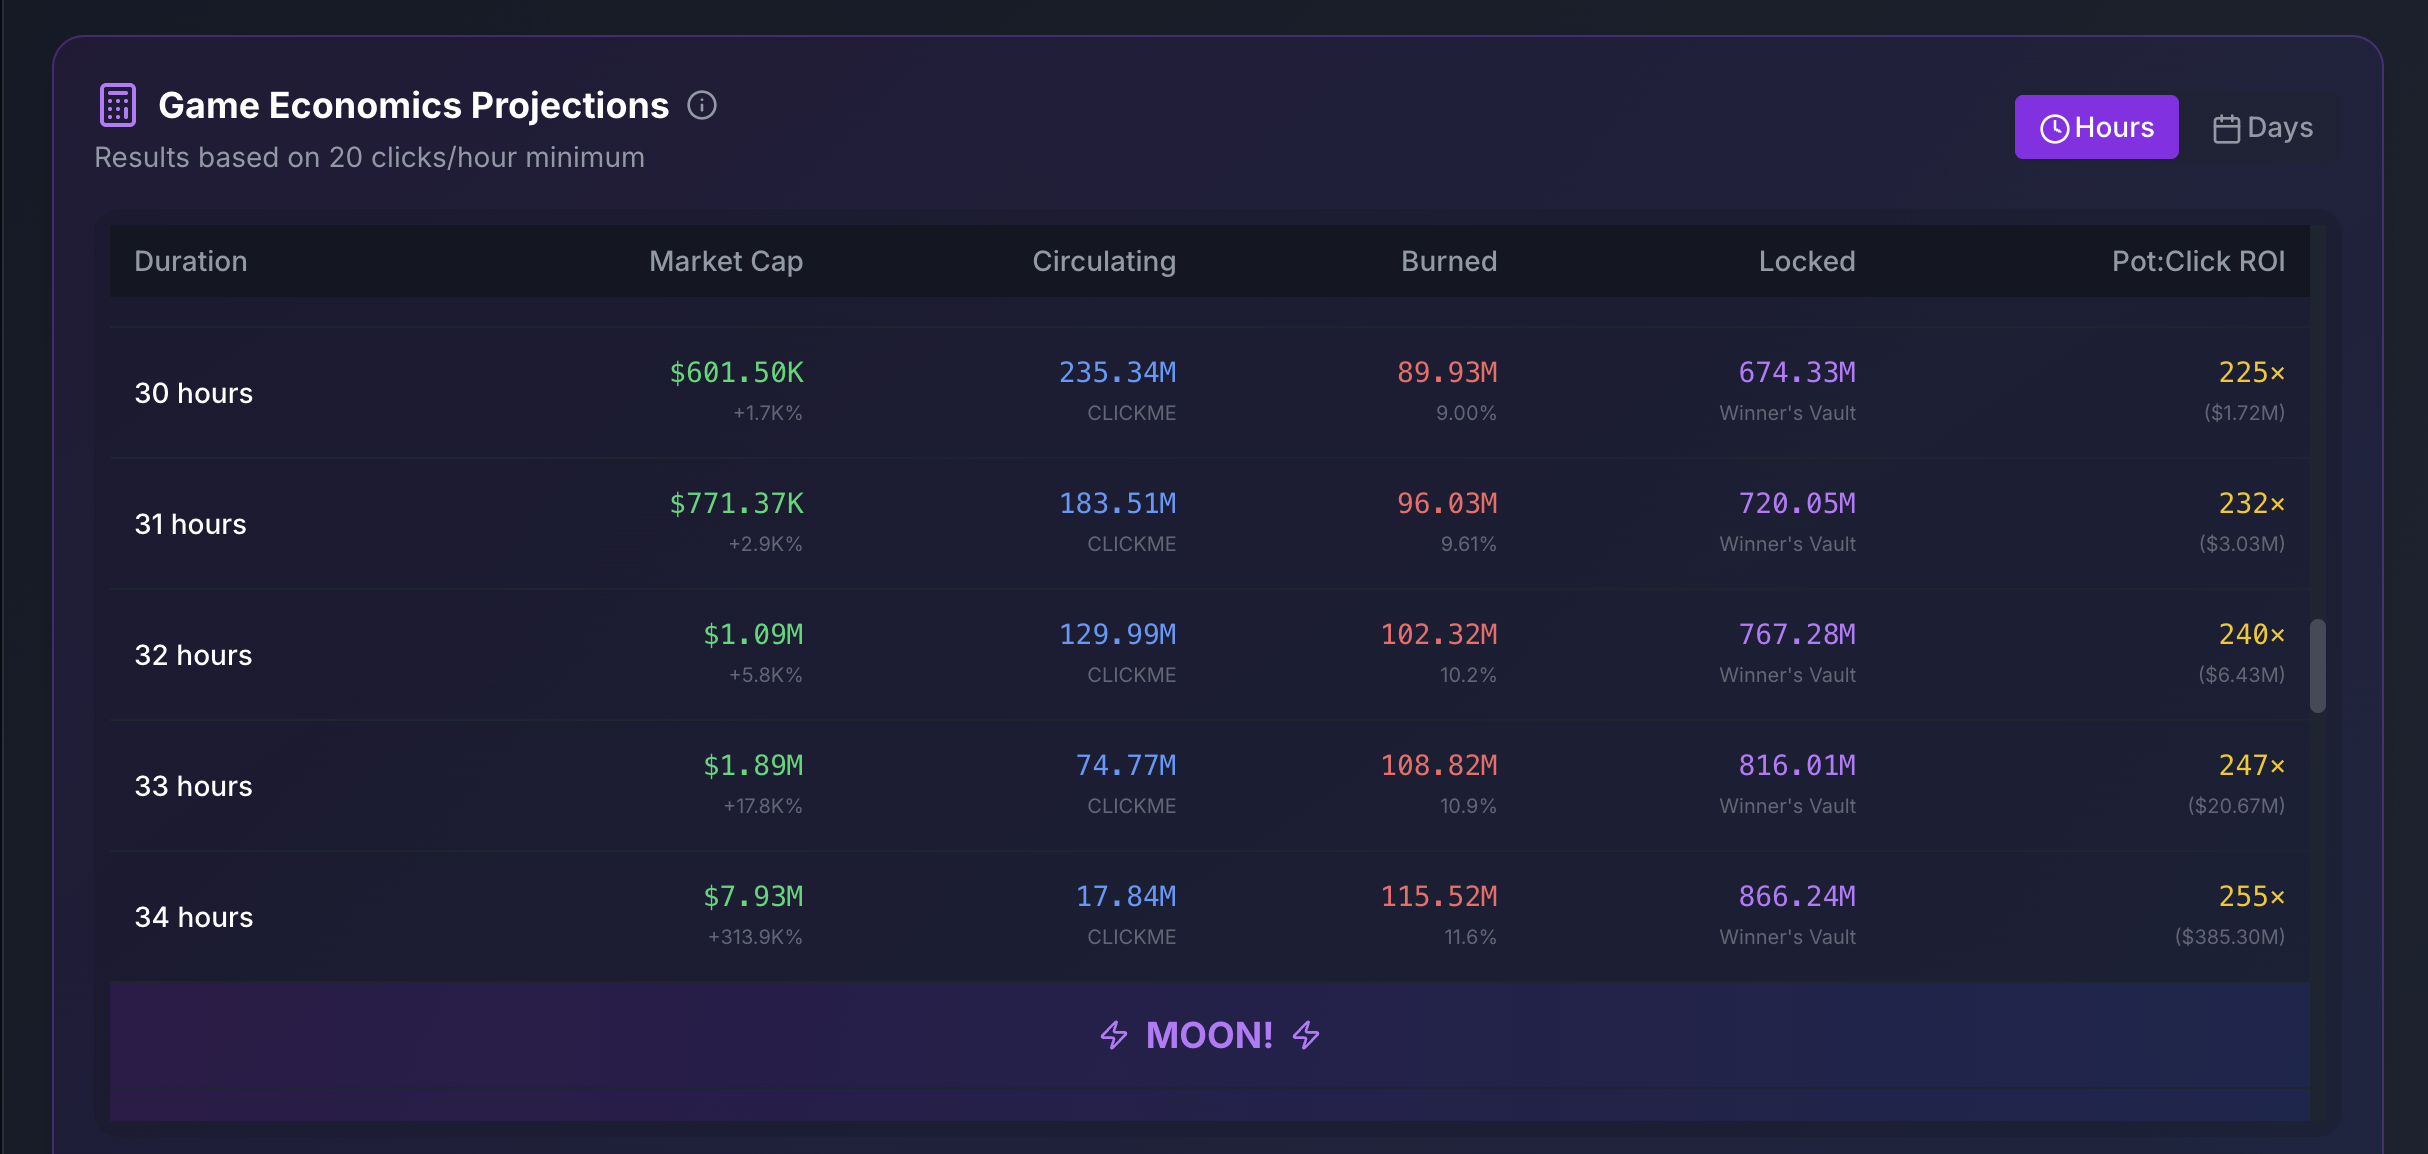This screenshot has width=2428, height=1154.
Task: Click market cap value $771.37K
Action: [x=736, y=503]
